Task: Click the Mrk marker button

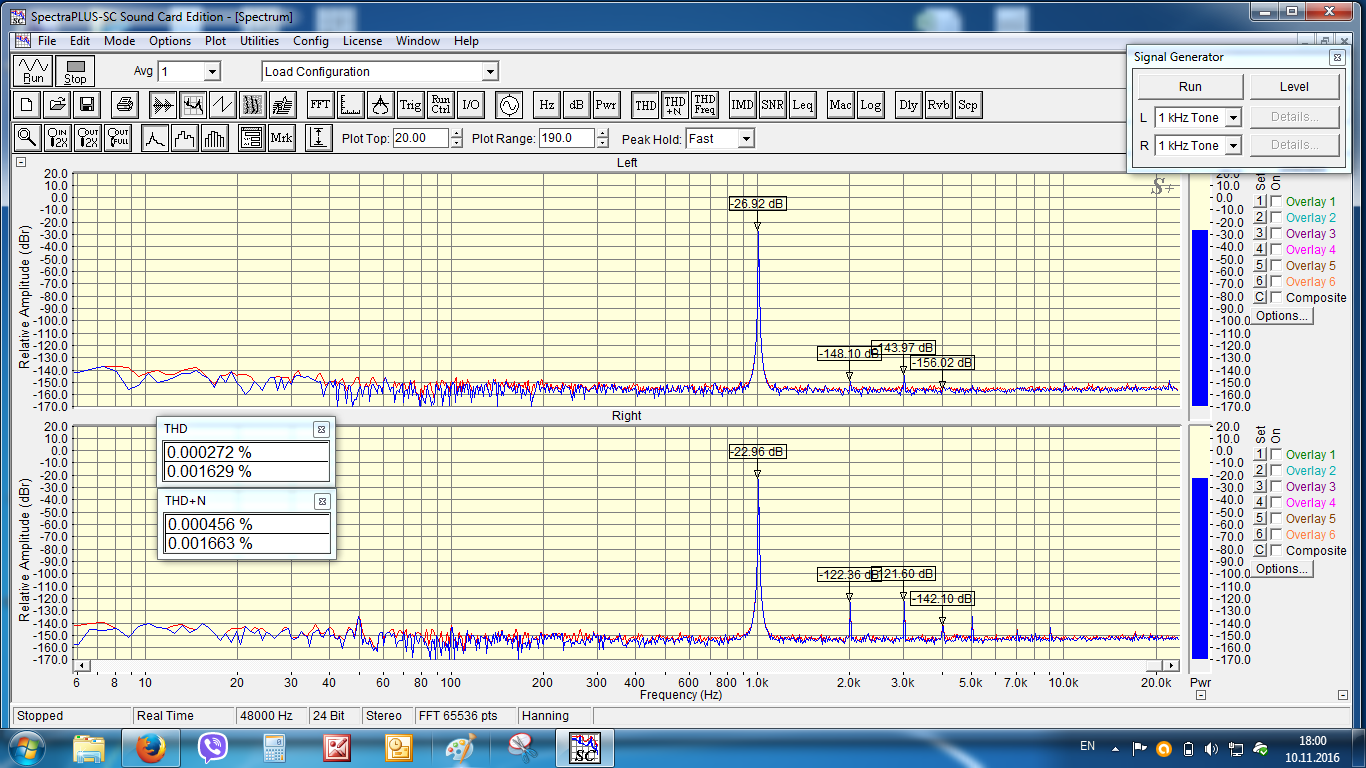Action: [281, 138]
